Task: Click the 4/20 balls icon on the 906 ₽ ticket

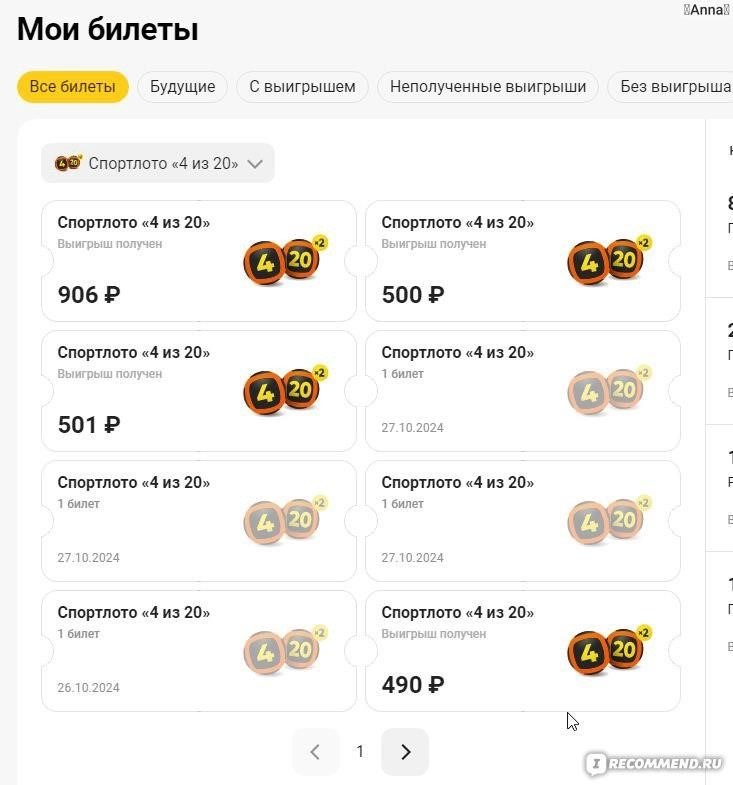Action: click(286, 260)
